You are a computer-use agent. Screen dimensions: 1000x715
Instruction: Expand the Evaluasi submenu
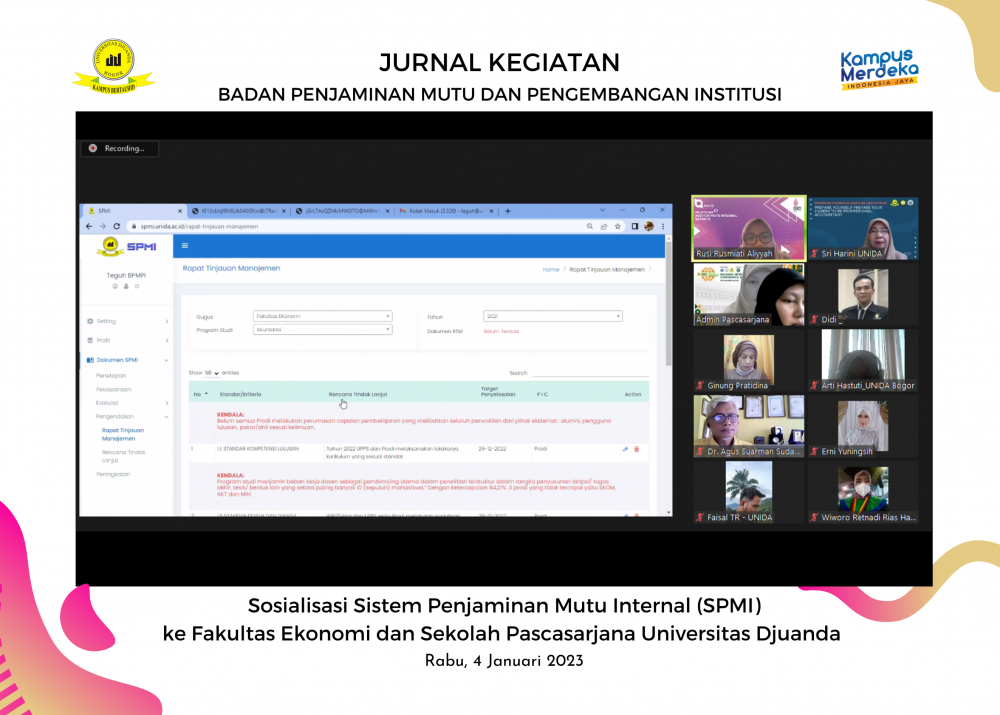pos(167,403)
